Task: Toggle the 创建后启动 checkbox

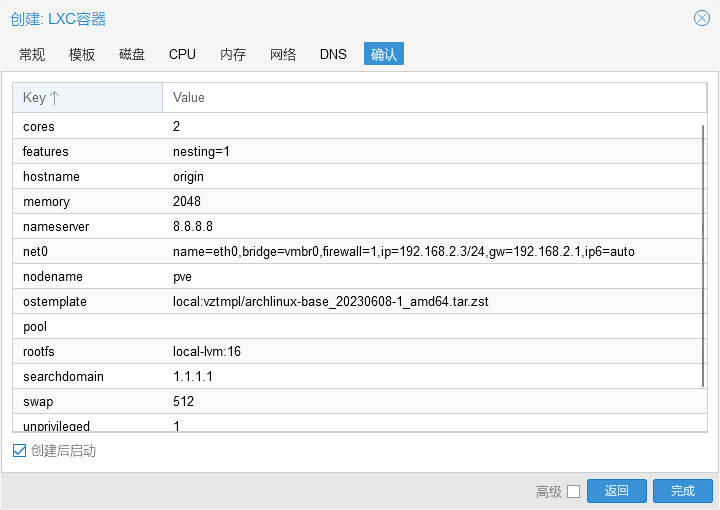Action: [20, 451]
